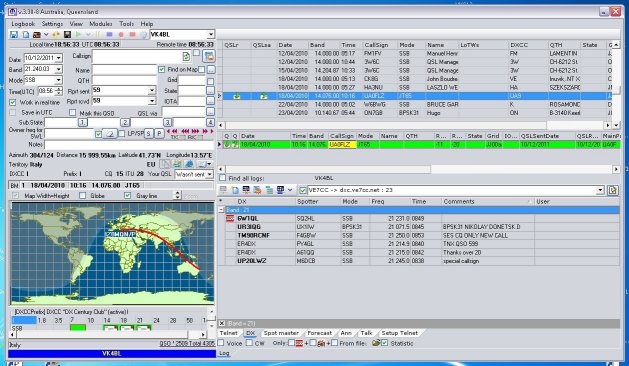Click the open folder icon beside From file
This screenshot has width=629, height=366.
tap(375, 343)
